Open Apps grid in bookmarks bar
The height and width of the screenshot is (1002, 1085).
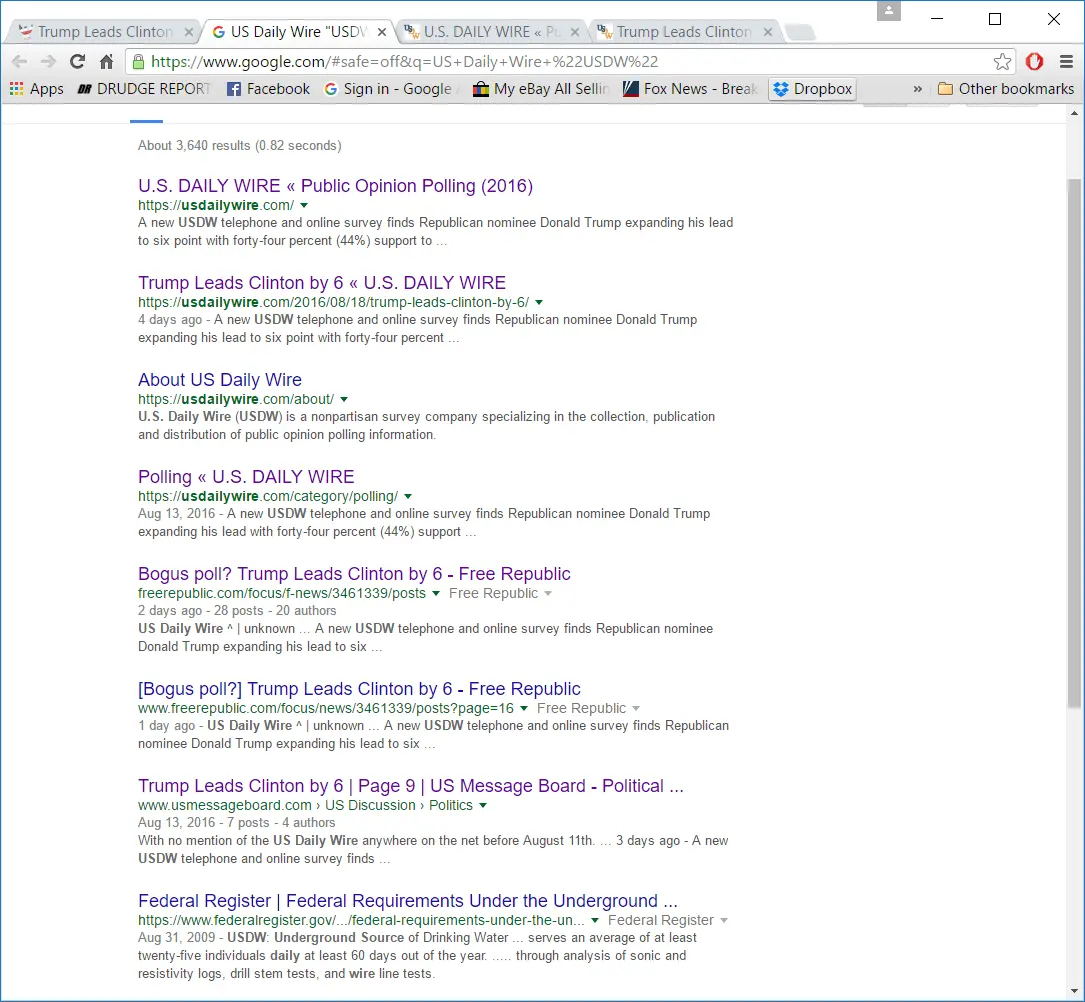tap(37, 89)
